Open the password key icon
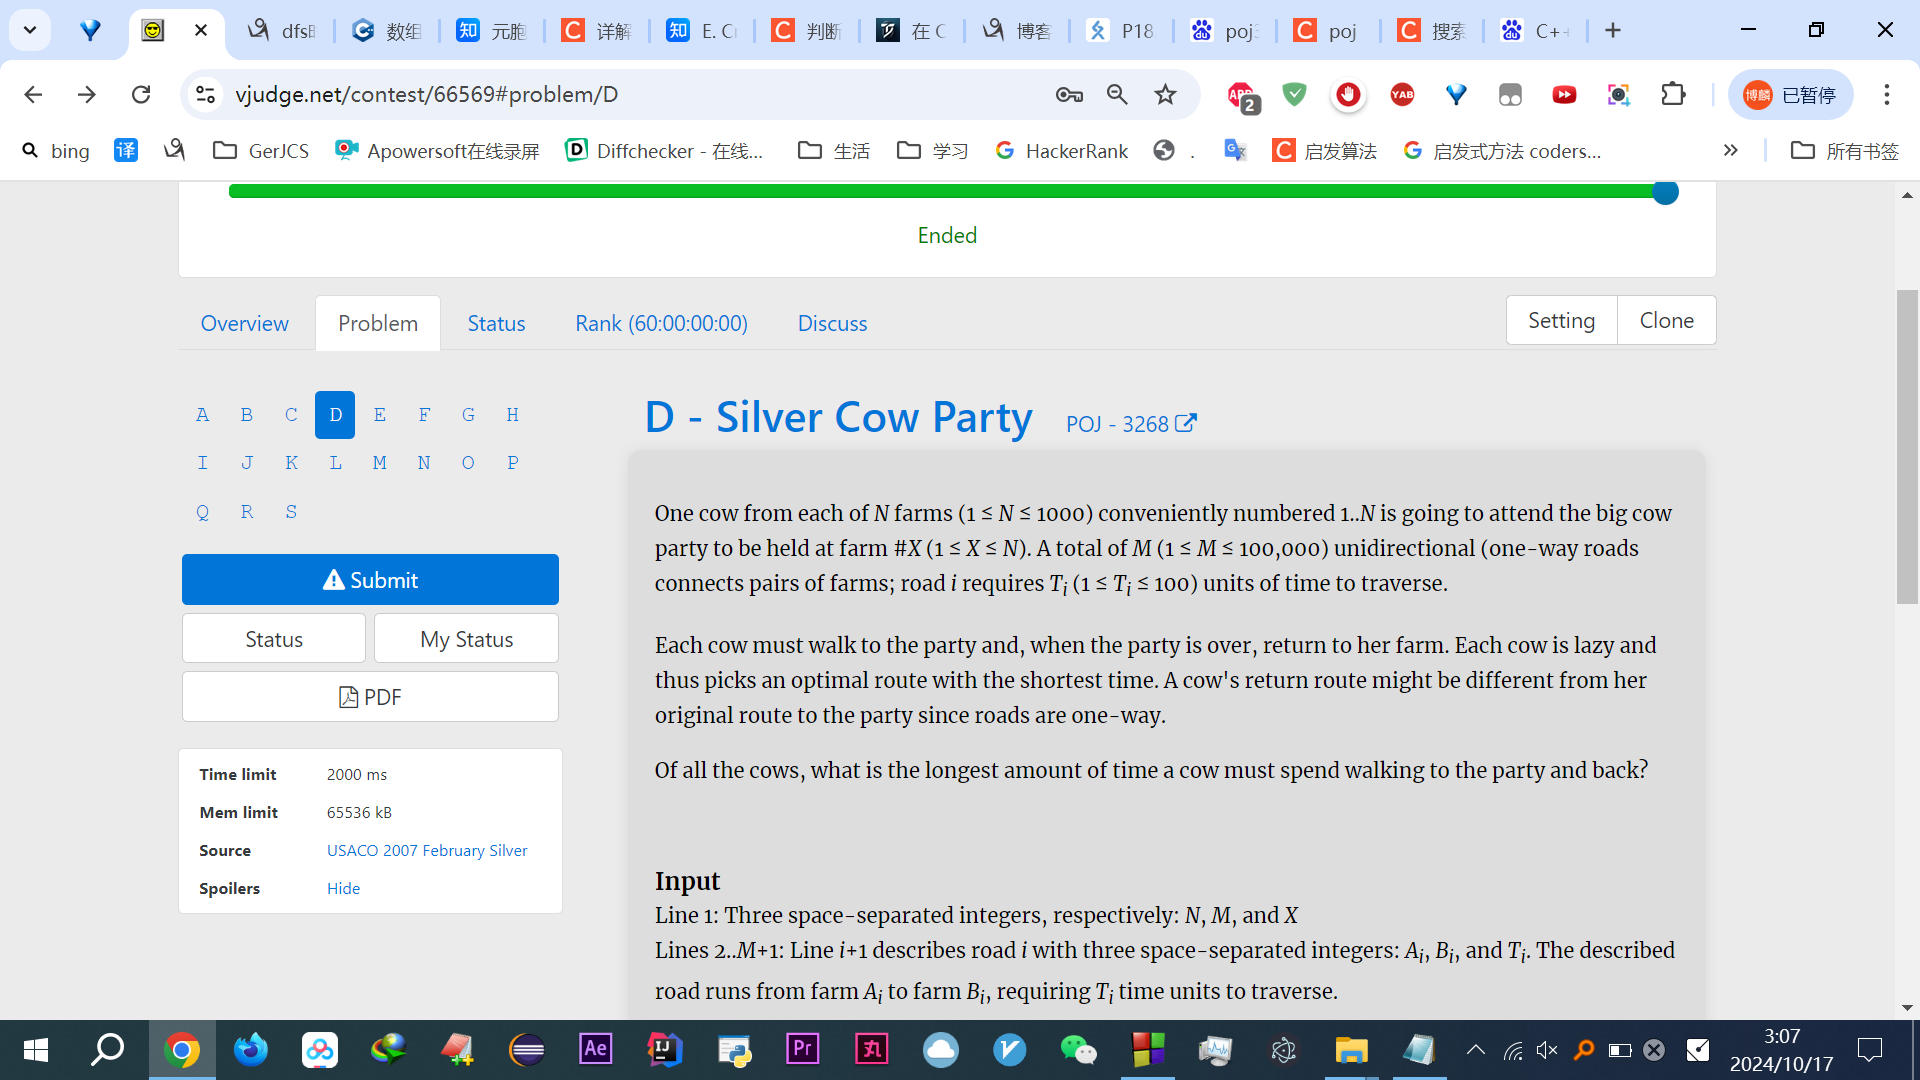 (1069, 94)
